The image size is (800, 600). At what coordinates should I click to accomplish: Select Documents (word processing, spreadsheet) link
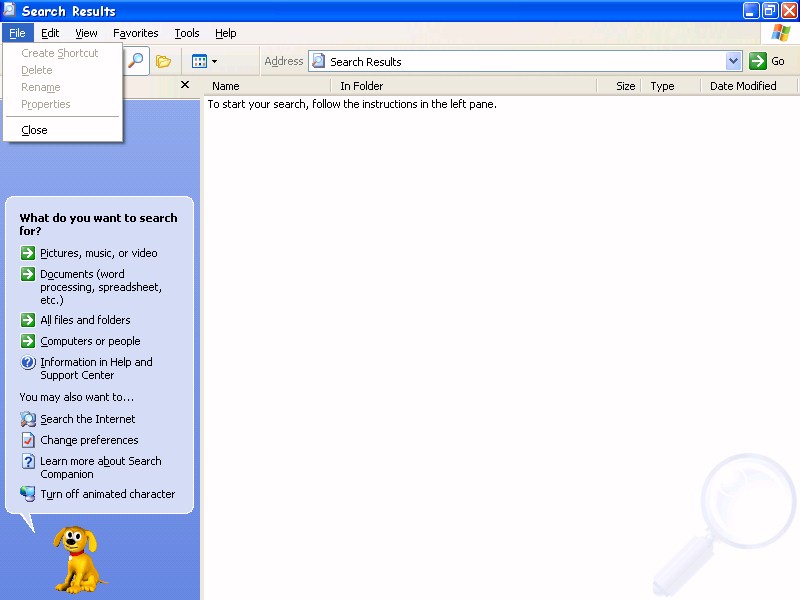pyautogui.click(x=101, y=287)
